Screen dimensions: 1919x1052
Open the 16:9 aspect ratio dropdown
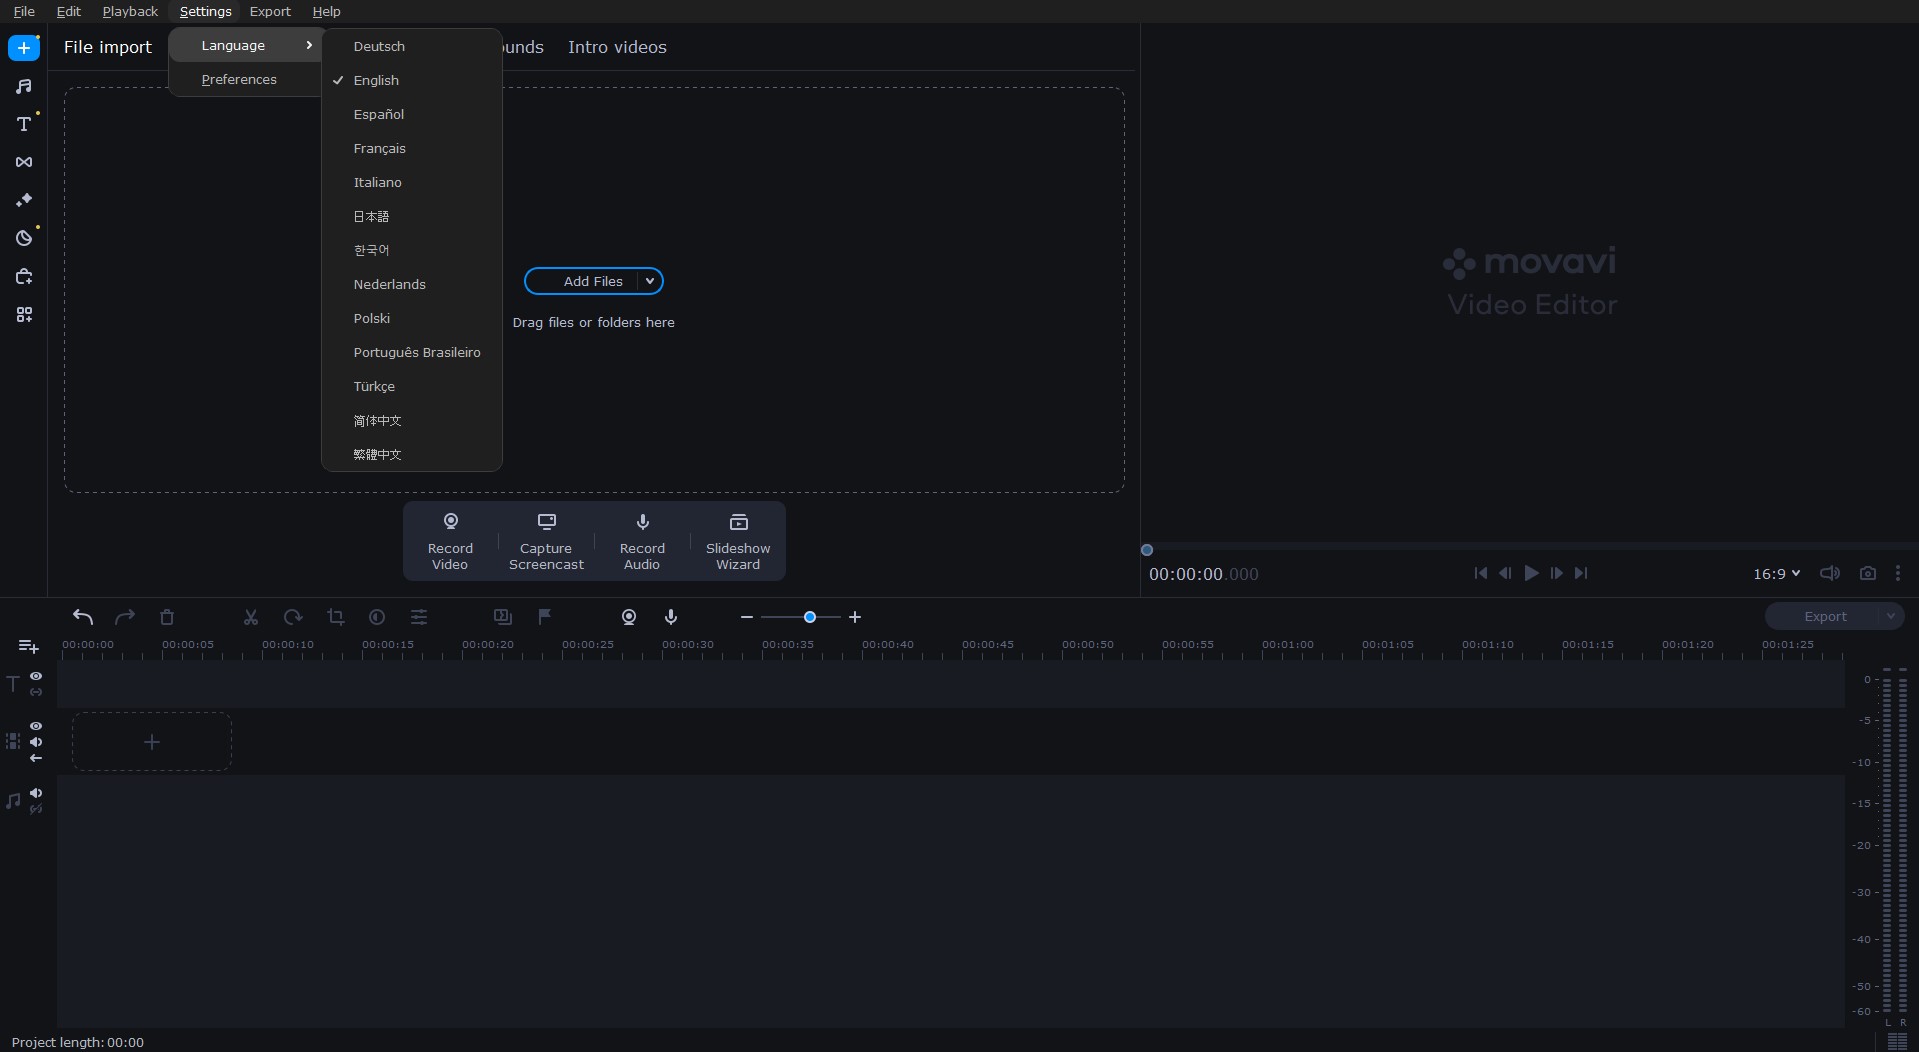(x=1776, y=574)
